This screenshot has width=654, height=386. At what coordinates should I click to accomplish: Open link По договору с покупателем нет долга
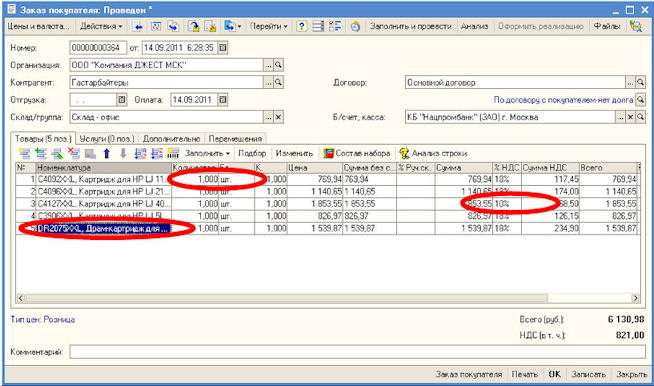pos(563,100)
